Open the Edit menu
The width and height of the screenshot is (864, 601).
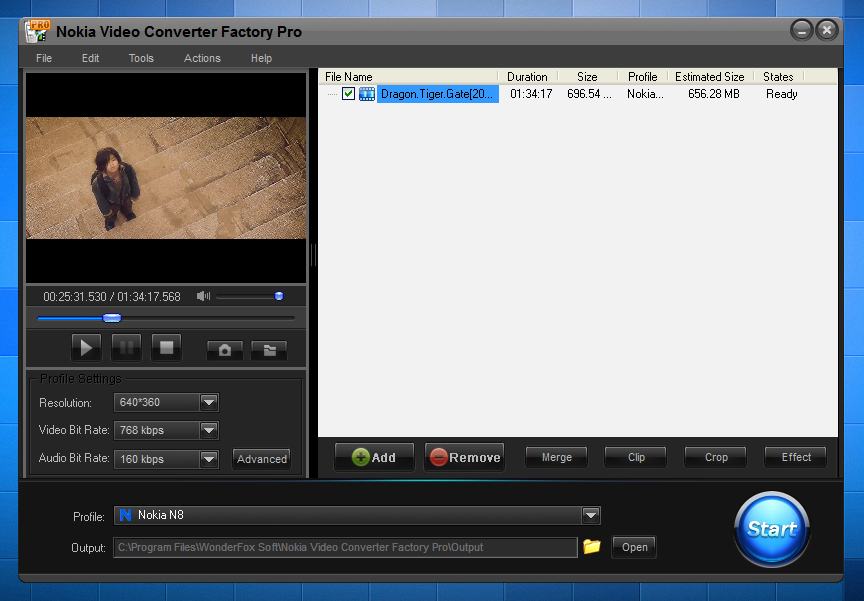coord(90,58)
